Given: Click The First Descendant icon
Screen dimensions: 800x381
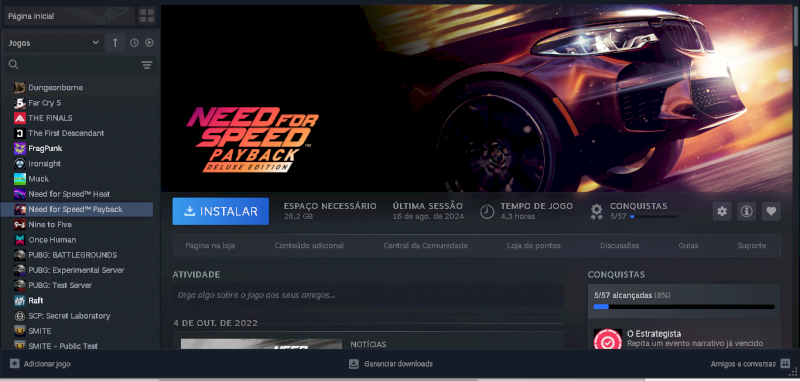Looking at the screenshot, I should coord(20,133).
